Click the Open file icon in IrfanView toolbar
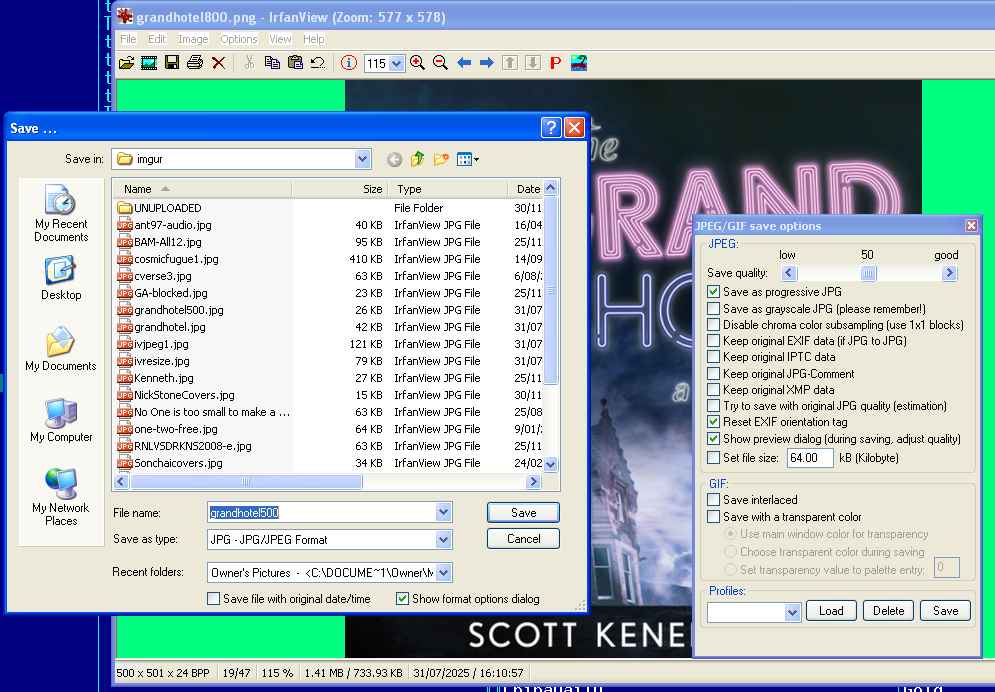This screenshot has height=692, width=995. click(x=126, y=63)
